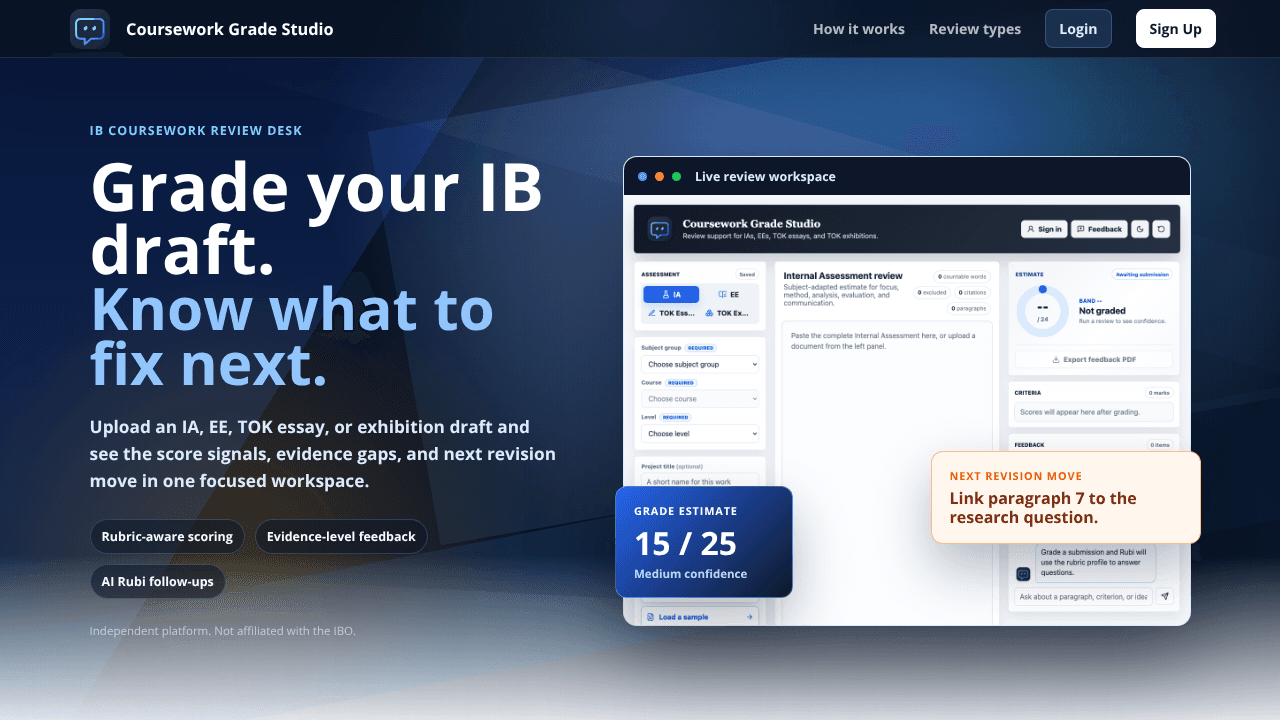Select the EE assessment tab
Screen dimensions: 1280x720
(729, 295)
